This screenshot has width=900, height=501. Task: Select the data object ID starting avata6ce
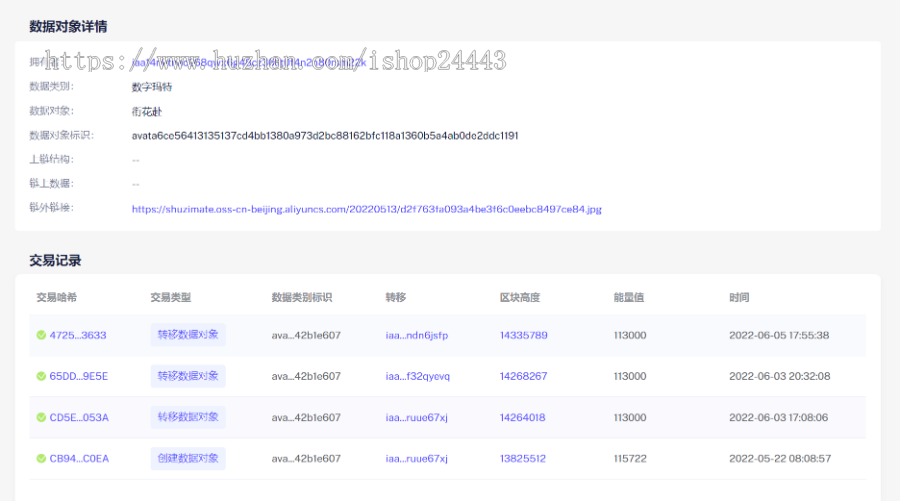[x=325, y=136]
